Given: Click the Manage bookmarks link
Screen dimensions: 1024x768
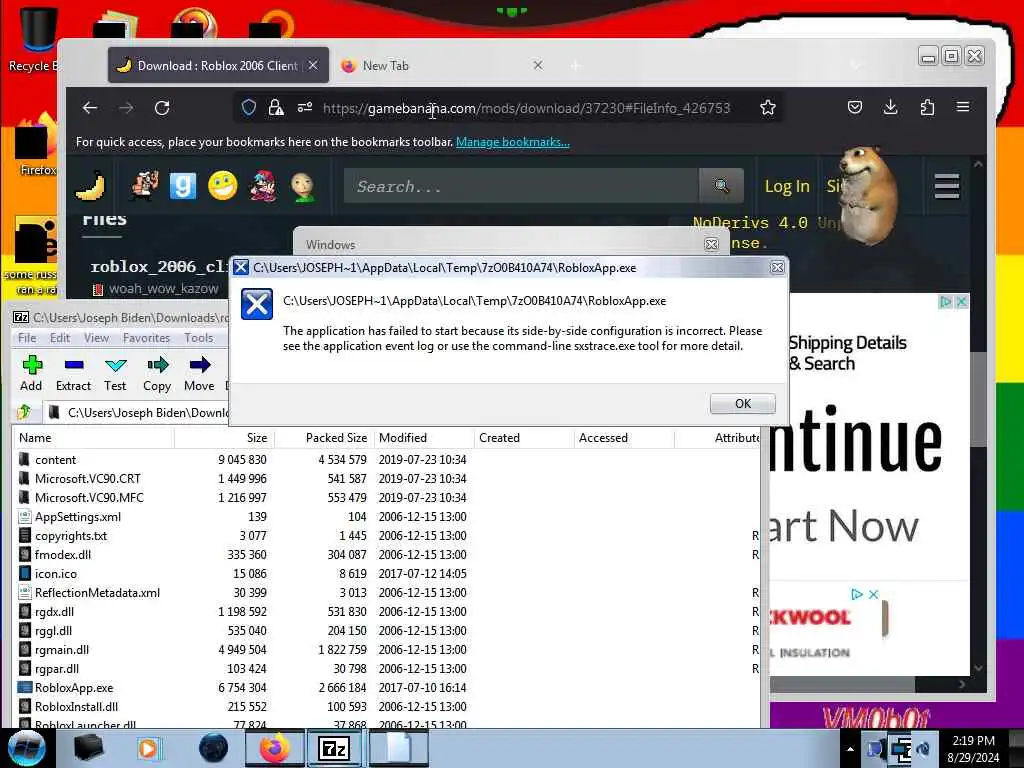Looking at the screenshot, I should coord(513,142).
